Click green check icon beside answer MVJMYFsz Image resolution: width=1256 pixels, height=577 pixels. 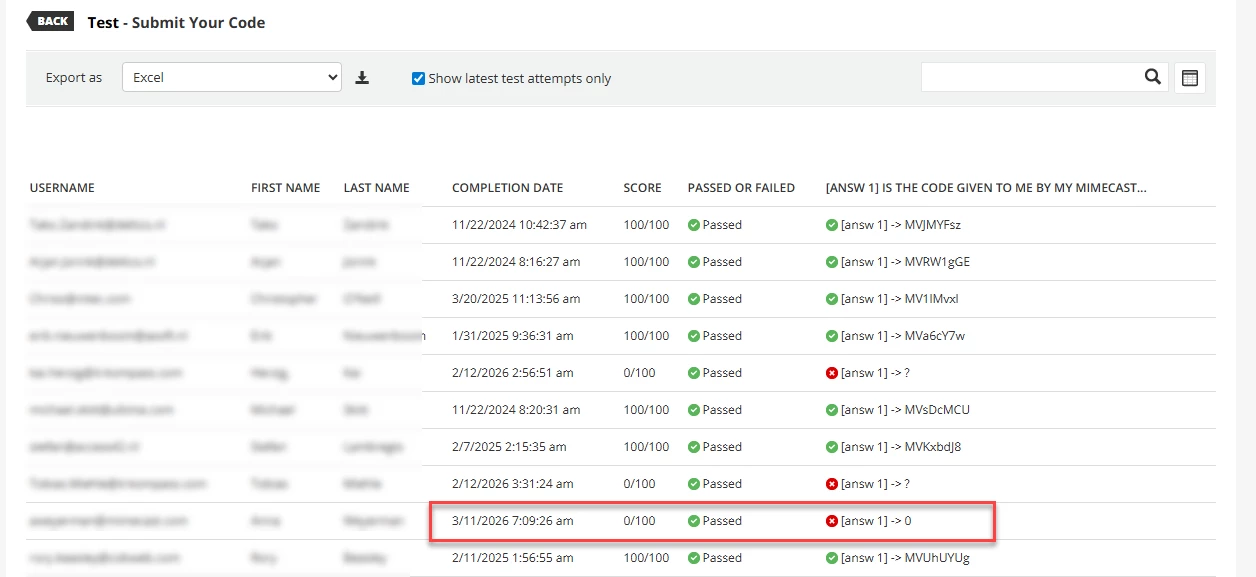click(832, 225)
